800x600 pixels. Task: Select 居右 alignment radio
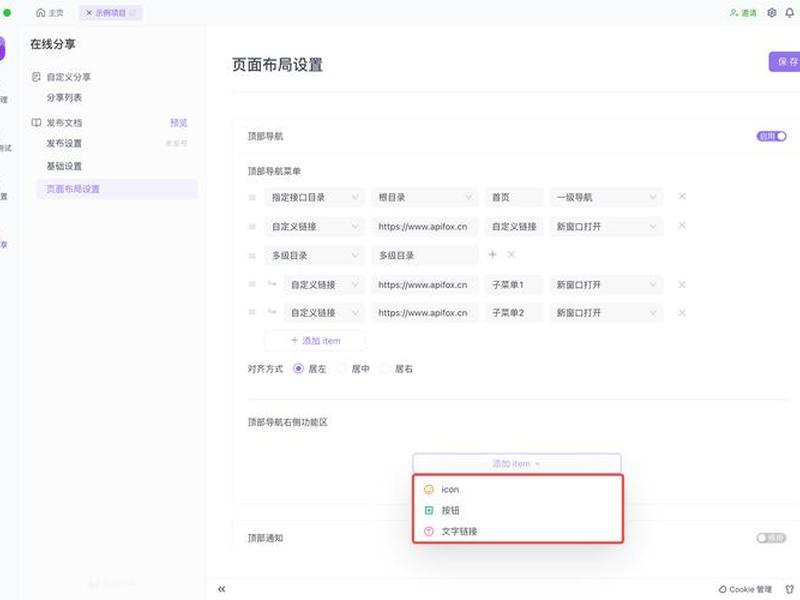tap(385, 368)
